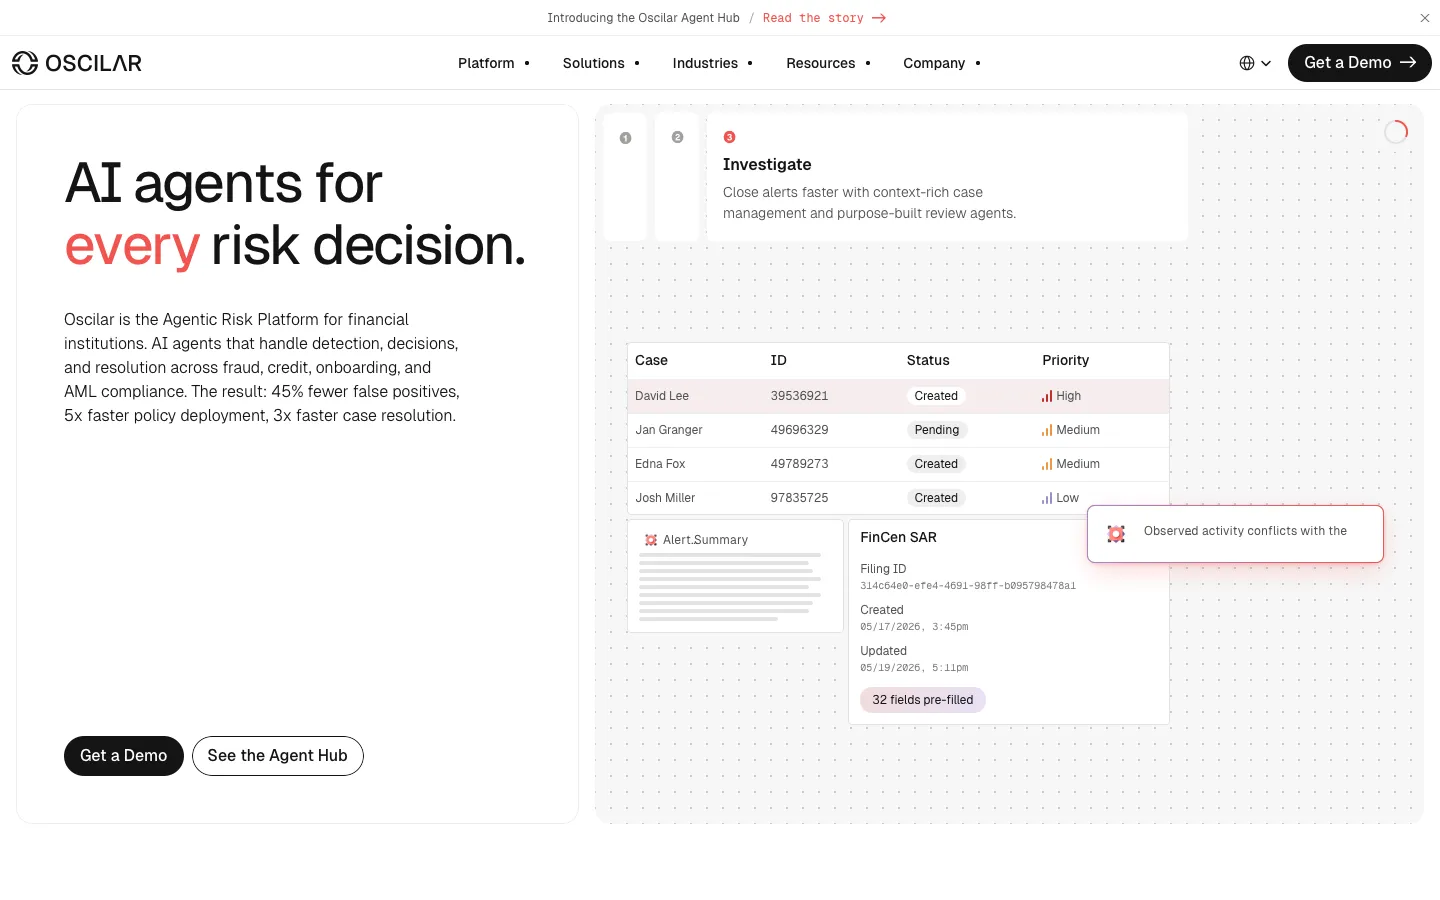Expand the Company menu
The height and width of the screenshot is (900, 1440).
pos(942,63)
